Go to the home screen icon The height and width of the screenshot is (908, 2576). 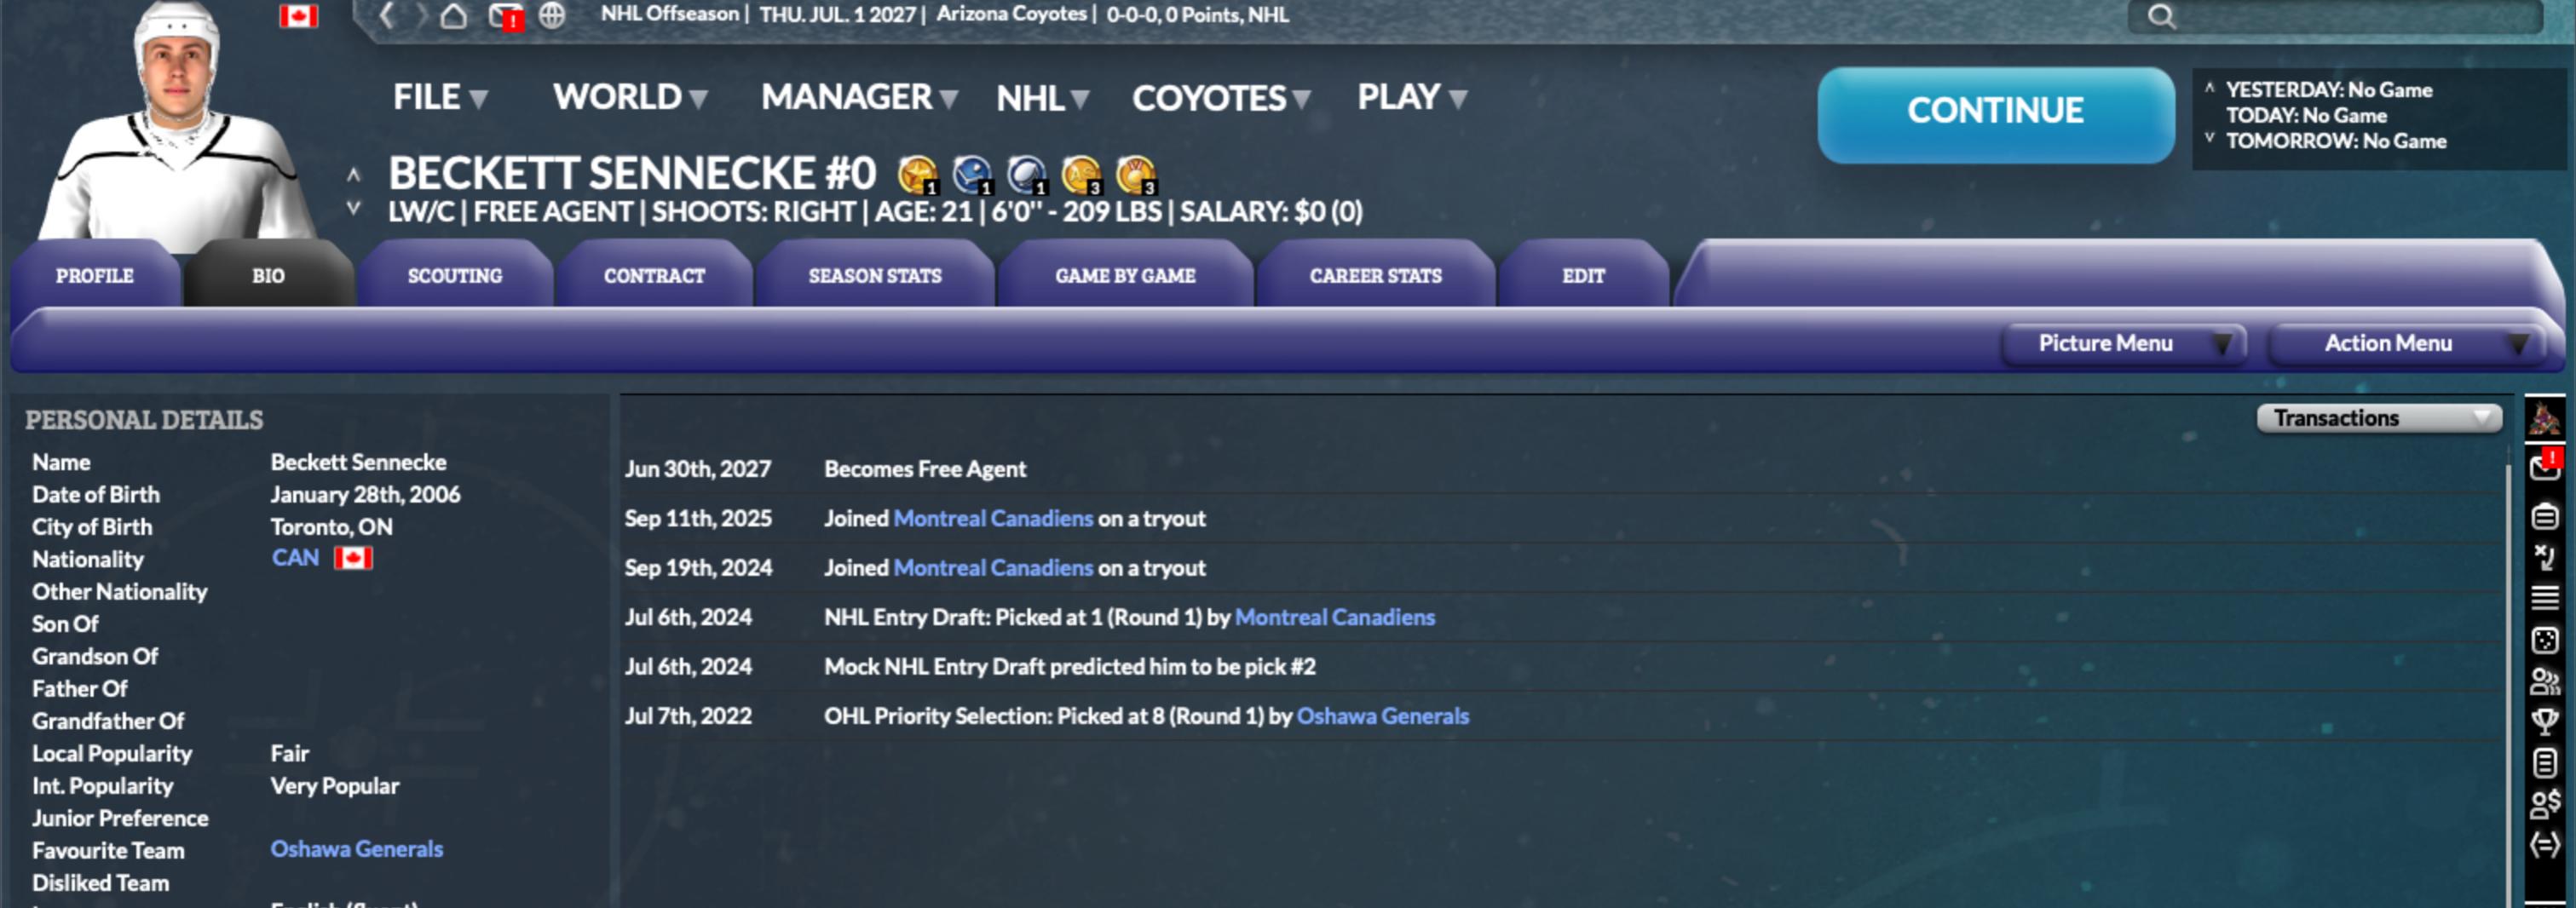[453, 15]
